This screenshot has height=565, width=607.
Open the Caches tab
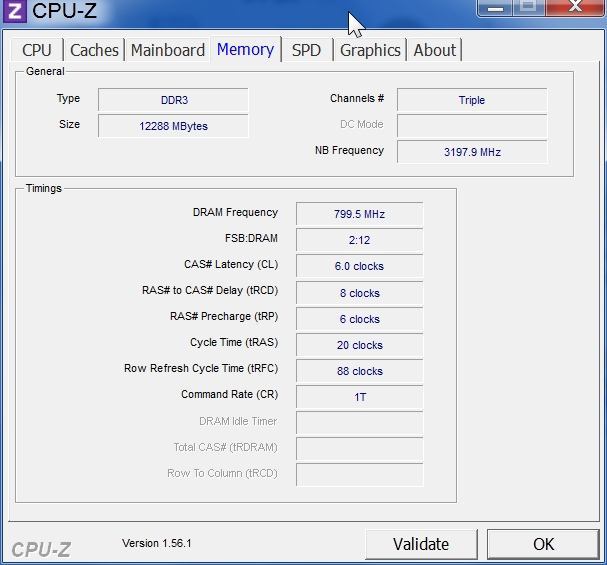(94, 50)
